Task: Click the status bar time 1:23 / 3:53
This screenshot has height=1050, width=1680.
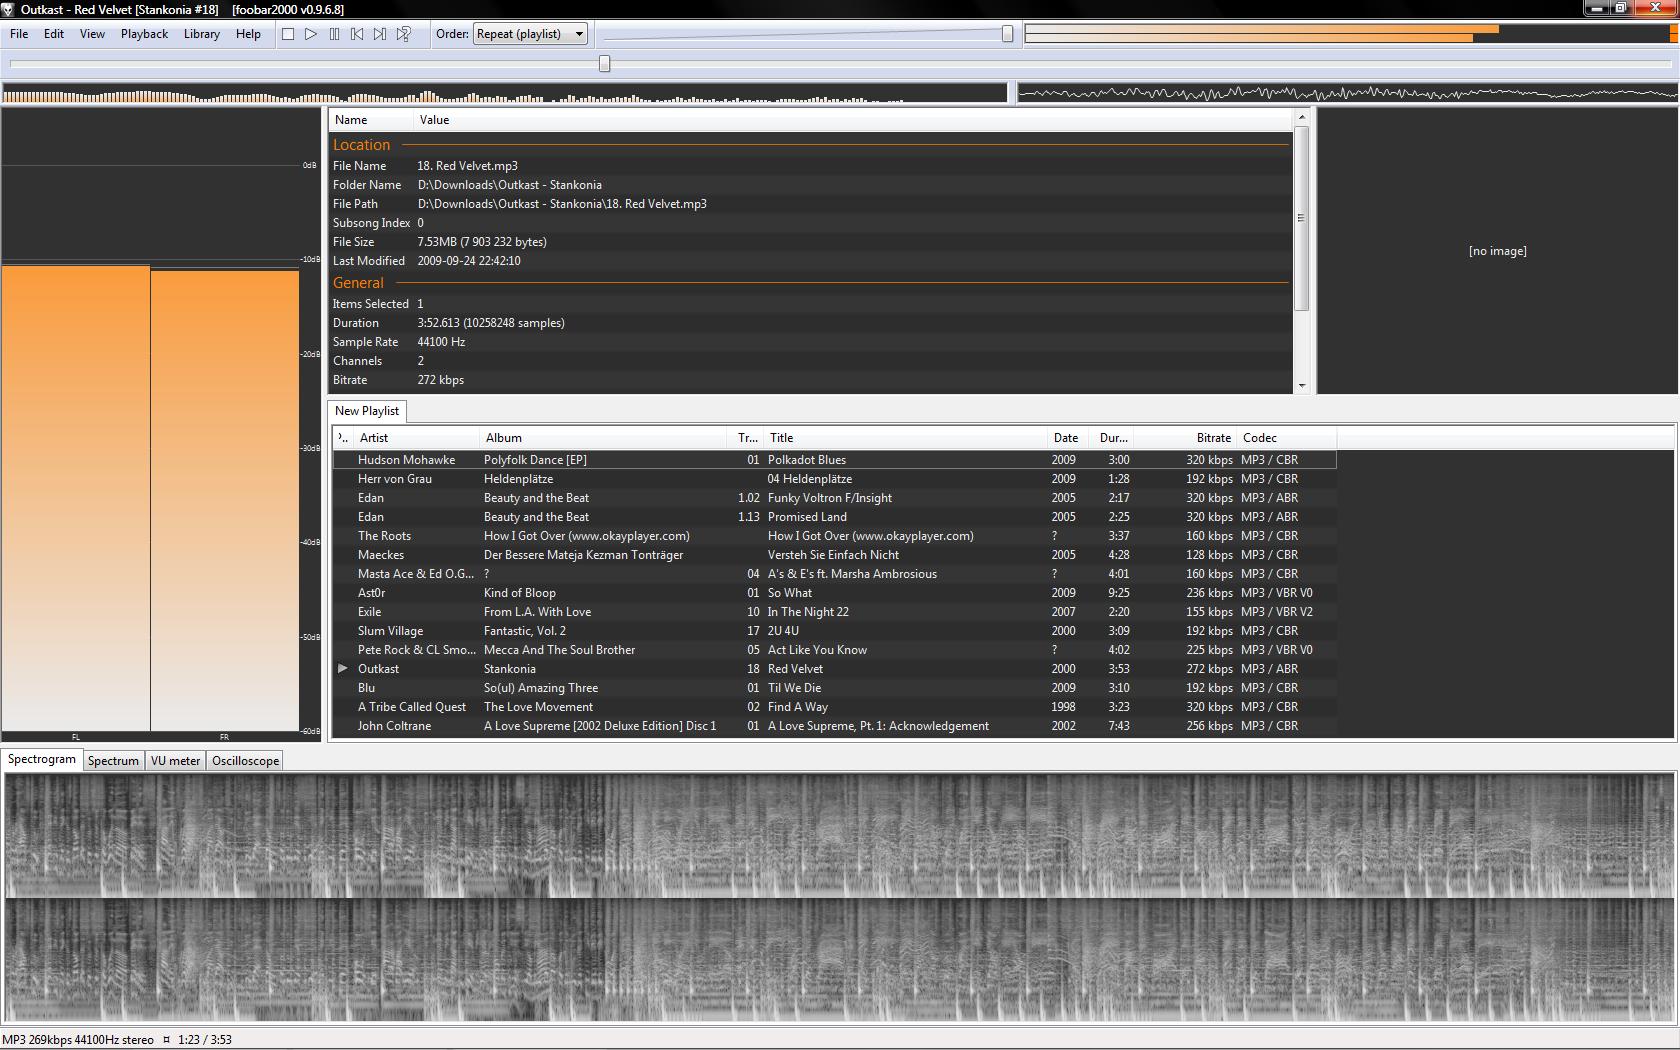Action: pos(205,1040)
